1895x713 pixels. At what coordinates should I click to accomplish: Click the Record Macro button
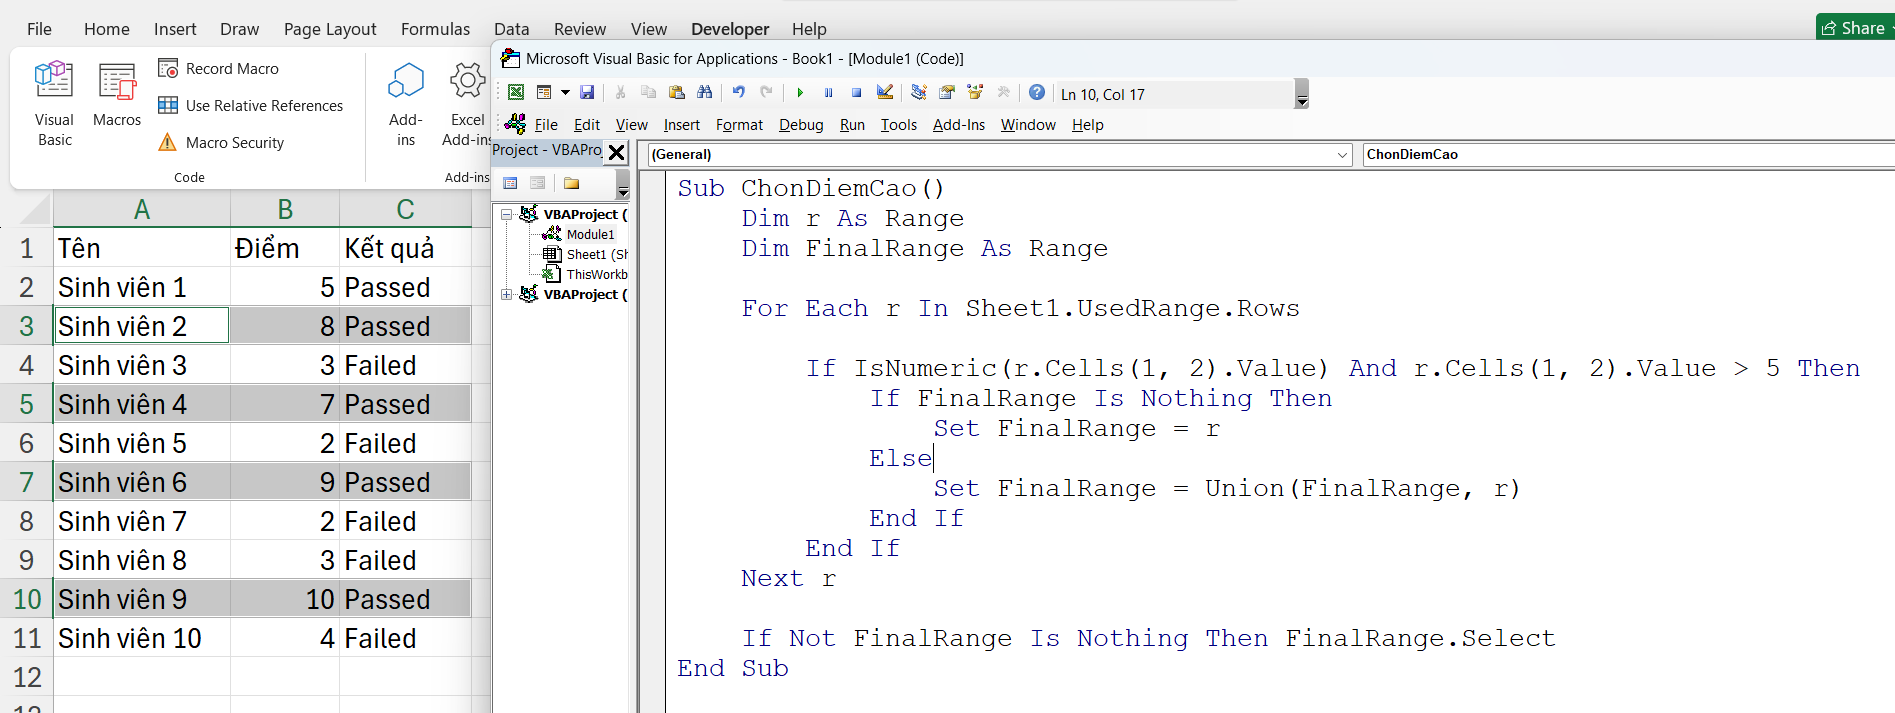[x=219, y=69]
